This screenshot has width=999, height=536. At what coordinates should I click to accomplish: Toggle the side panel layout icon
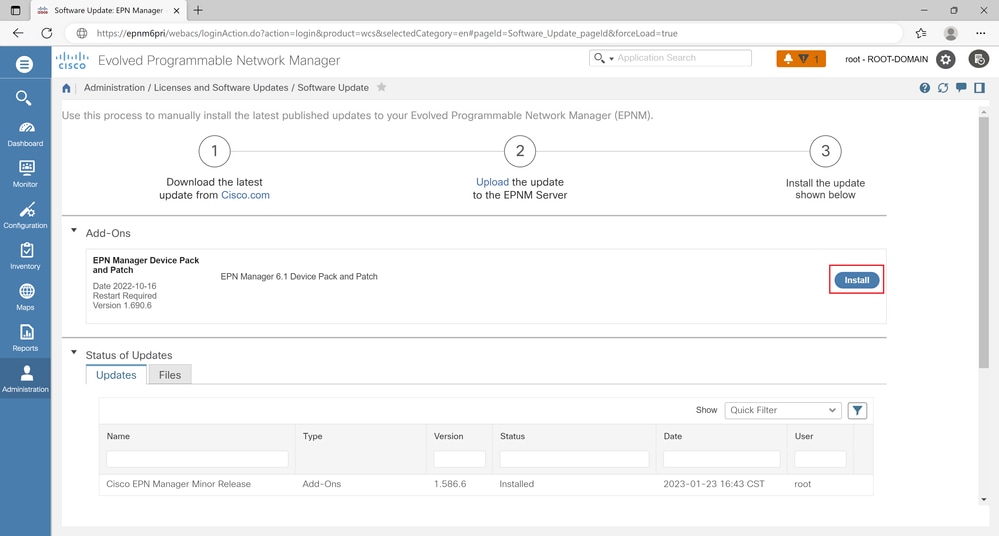(x=979, y=88)
